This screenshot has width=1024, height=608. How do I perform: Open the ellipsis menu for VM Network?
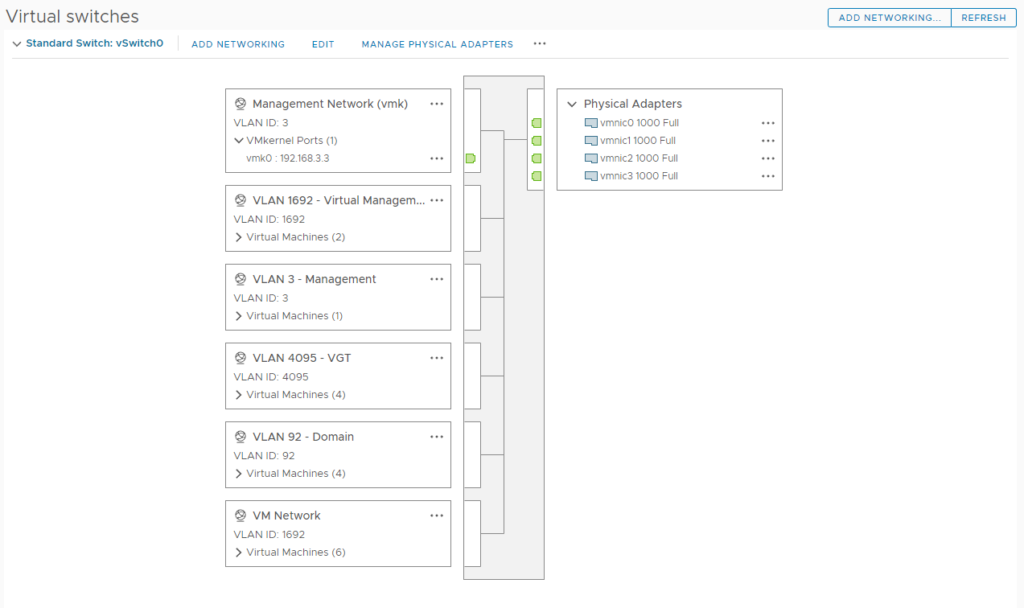(436, 516)
